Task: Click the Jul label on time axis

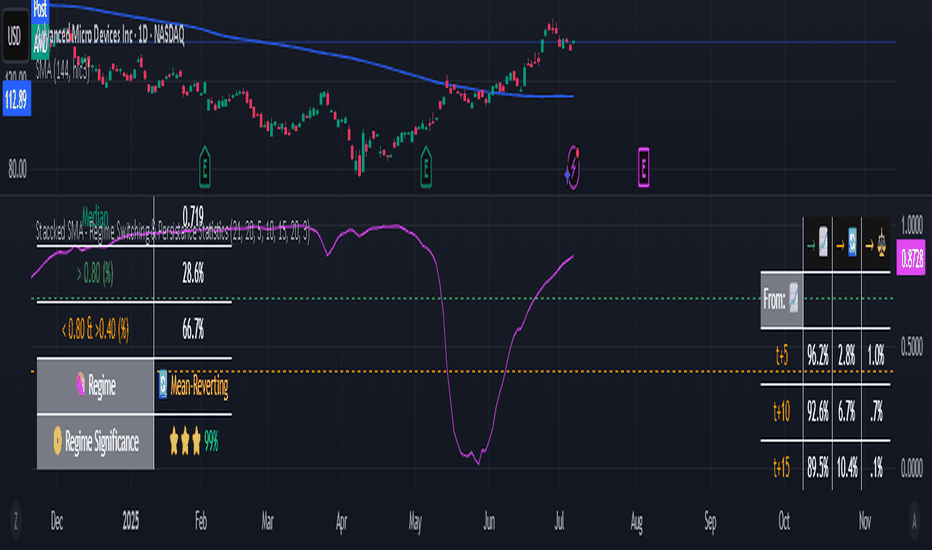Action: [559, 521]
